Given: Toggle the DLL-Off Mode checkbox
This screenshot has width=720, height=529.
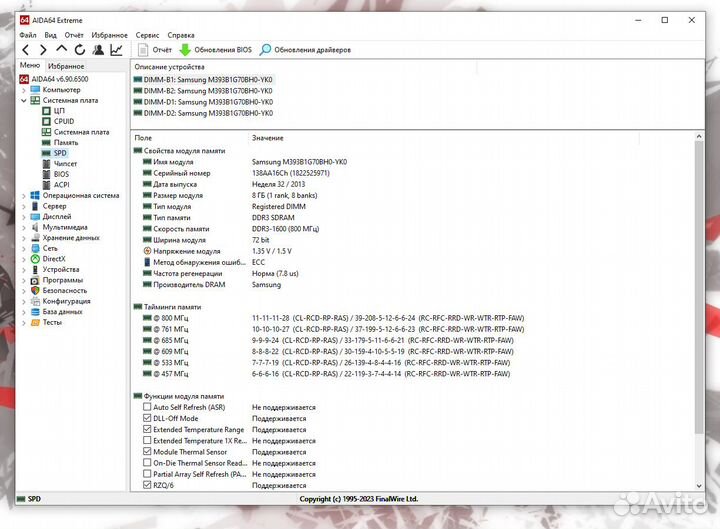Looking at the screenshot, I should click(148, 419).
